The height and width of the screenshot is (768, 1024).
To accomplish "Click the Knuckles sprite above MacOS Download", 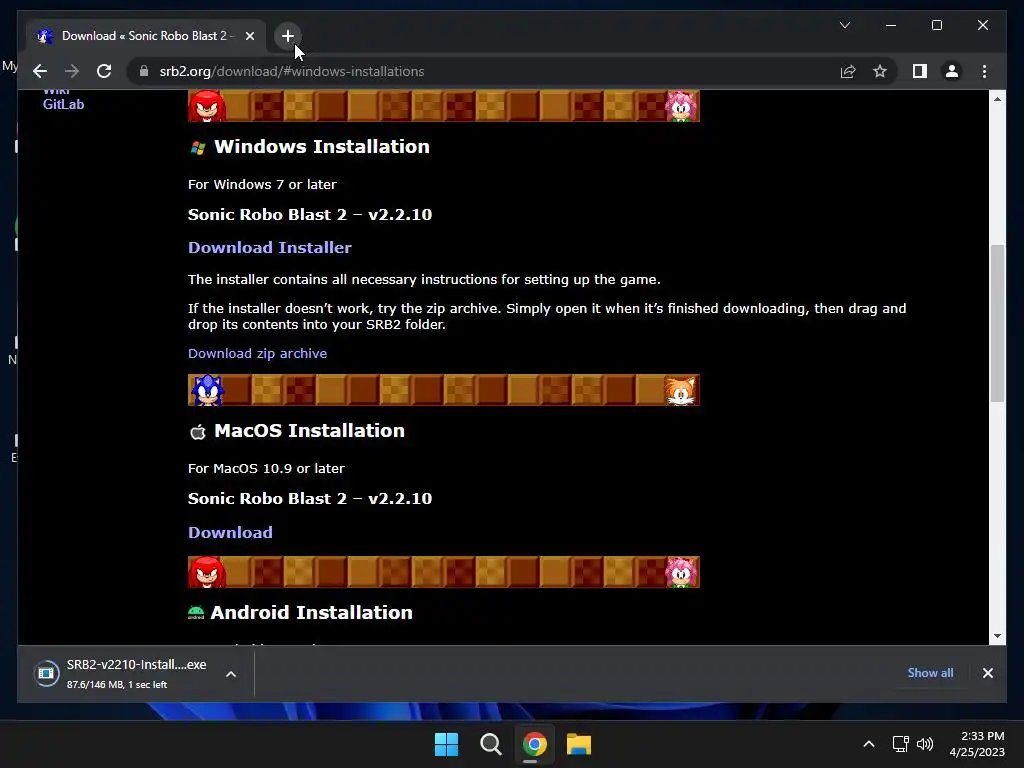I will (x=207, y=572).
